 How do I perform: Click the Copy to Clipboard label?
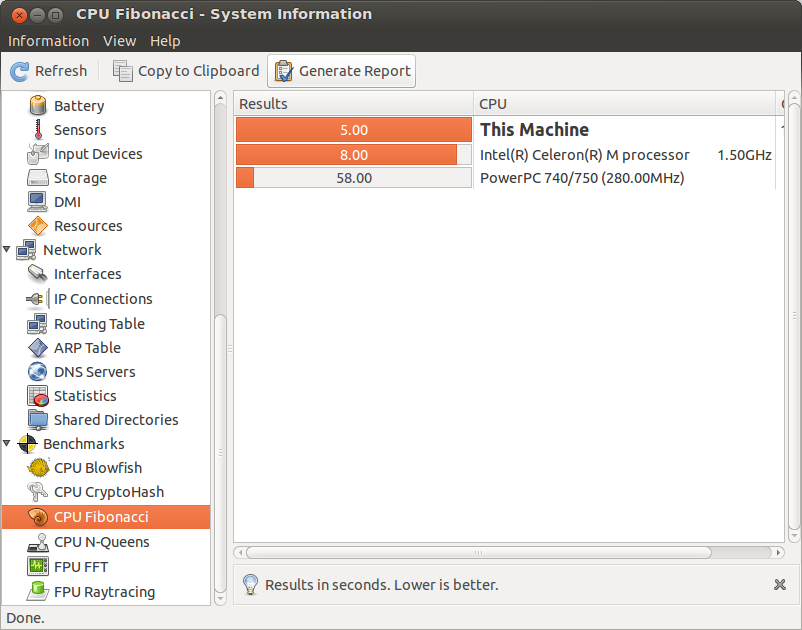click(x=198, y=71)
